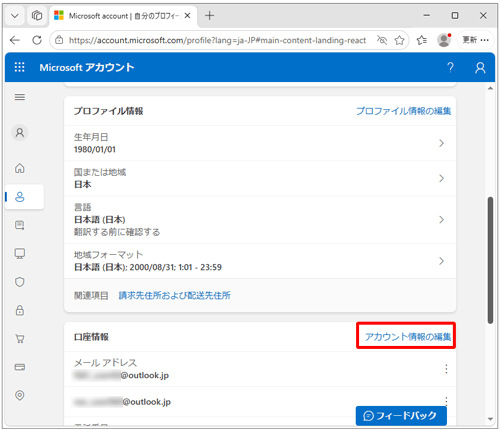
Task: Click the 口座情報 section heading
Action: 91,337
